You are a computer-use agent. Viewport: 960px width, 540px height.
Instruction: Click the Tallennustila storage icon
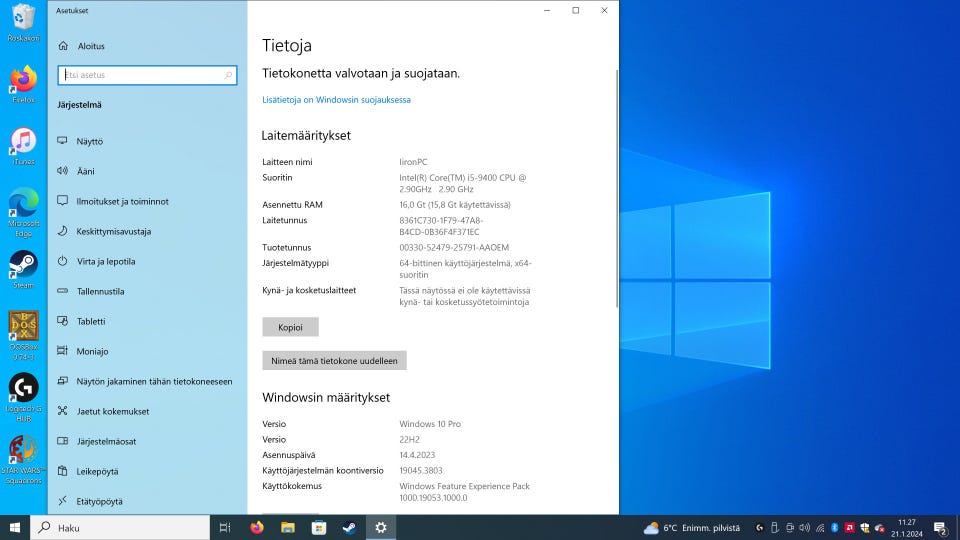tap(63, 291)
